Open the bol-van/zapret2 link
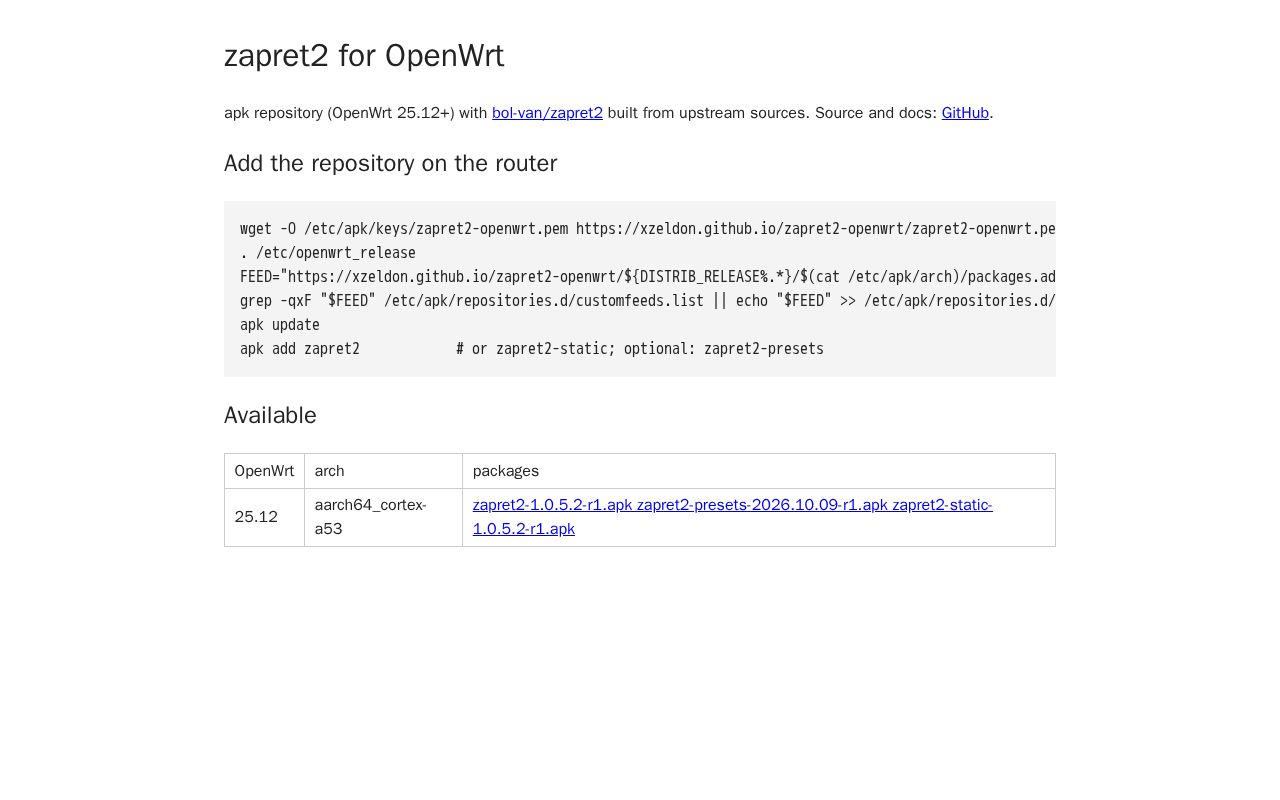The height and width of the screenshot is (800, 1280). pos(547,113)
